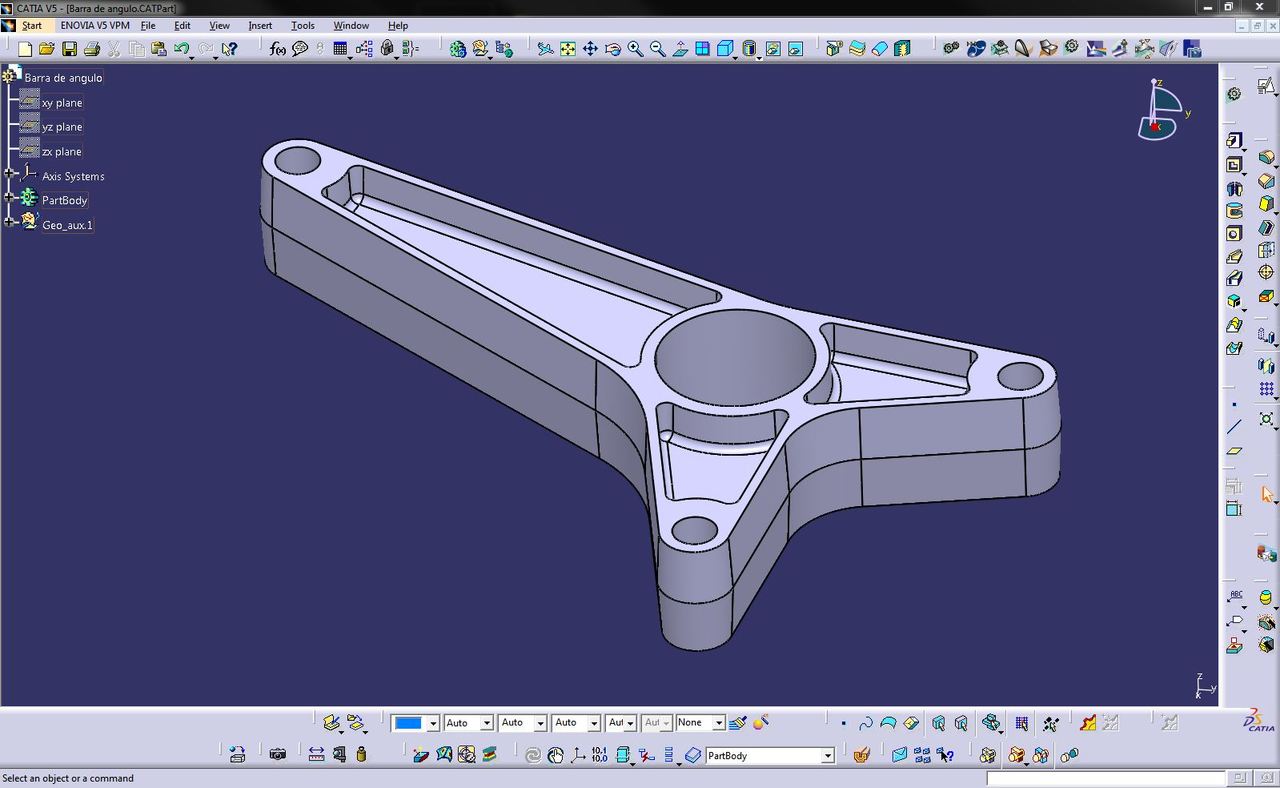Image resolution: width=1280 pixels, height=788 pixels.
Task: Open a file with the folder icon
Action: pyautogui.click(x=47, y=49)
